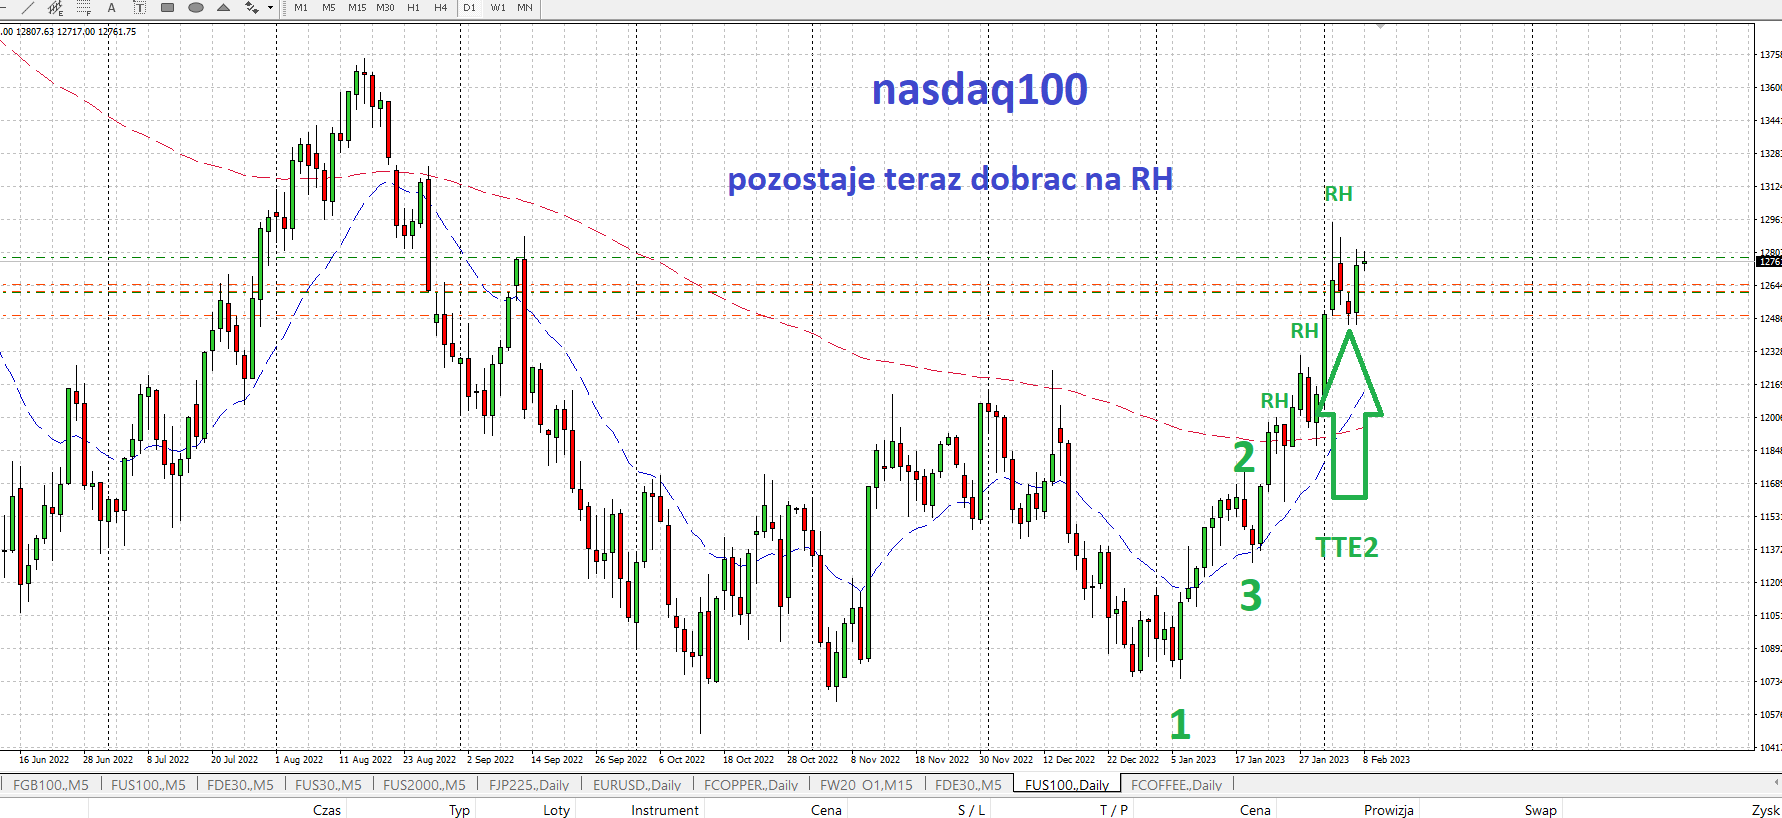Select the equidistant channel tool
The image size is (1782, 818).
point(56,7)
